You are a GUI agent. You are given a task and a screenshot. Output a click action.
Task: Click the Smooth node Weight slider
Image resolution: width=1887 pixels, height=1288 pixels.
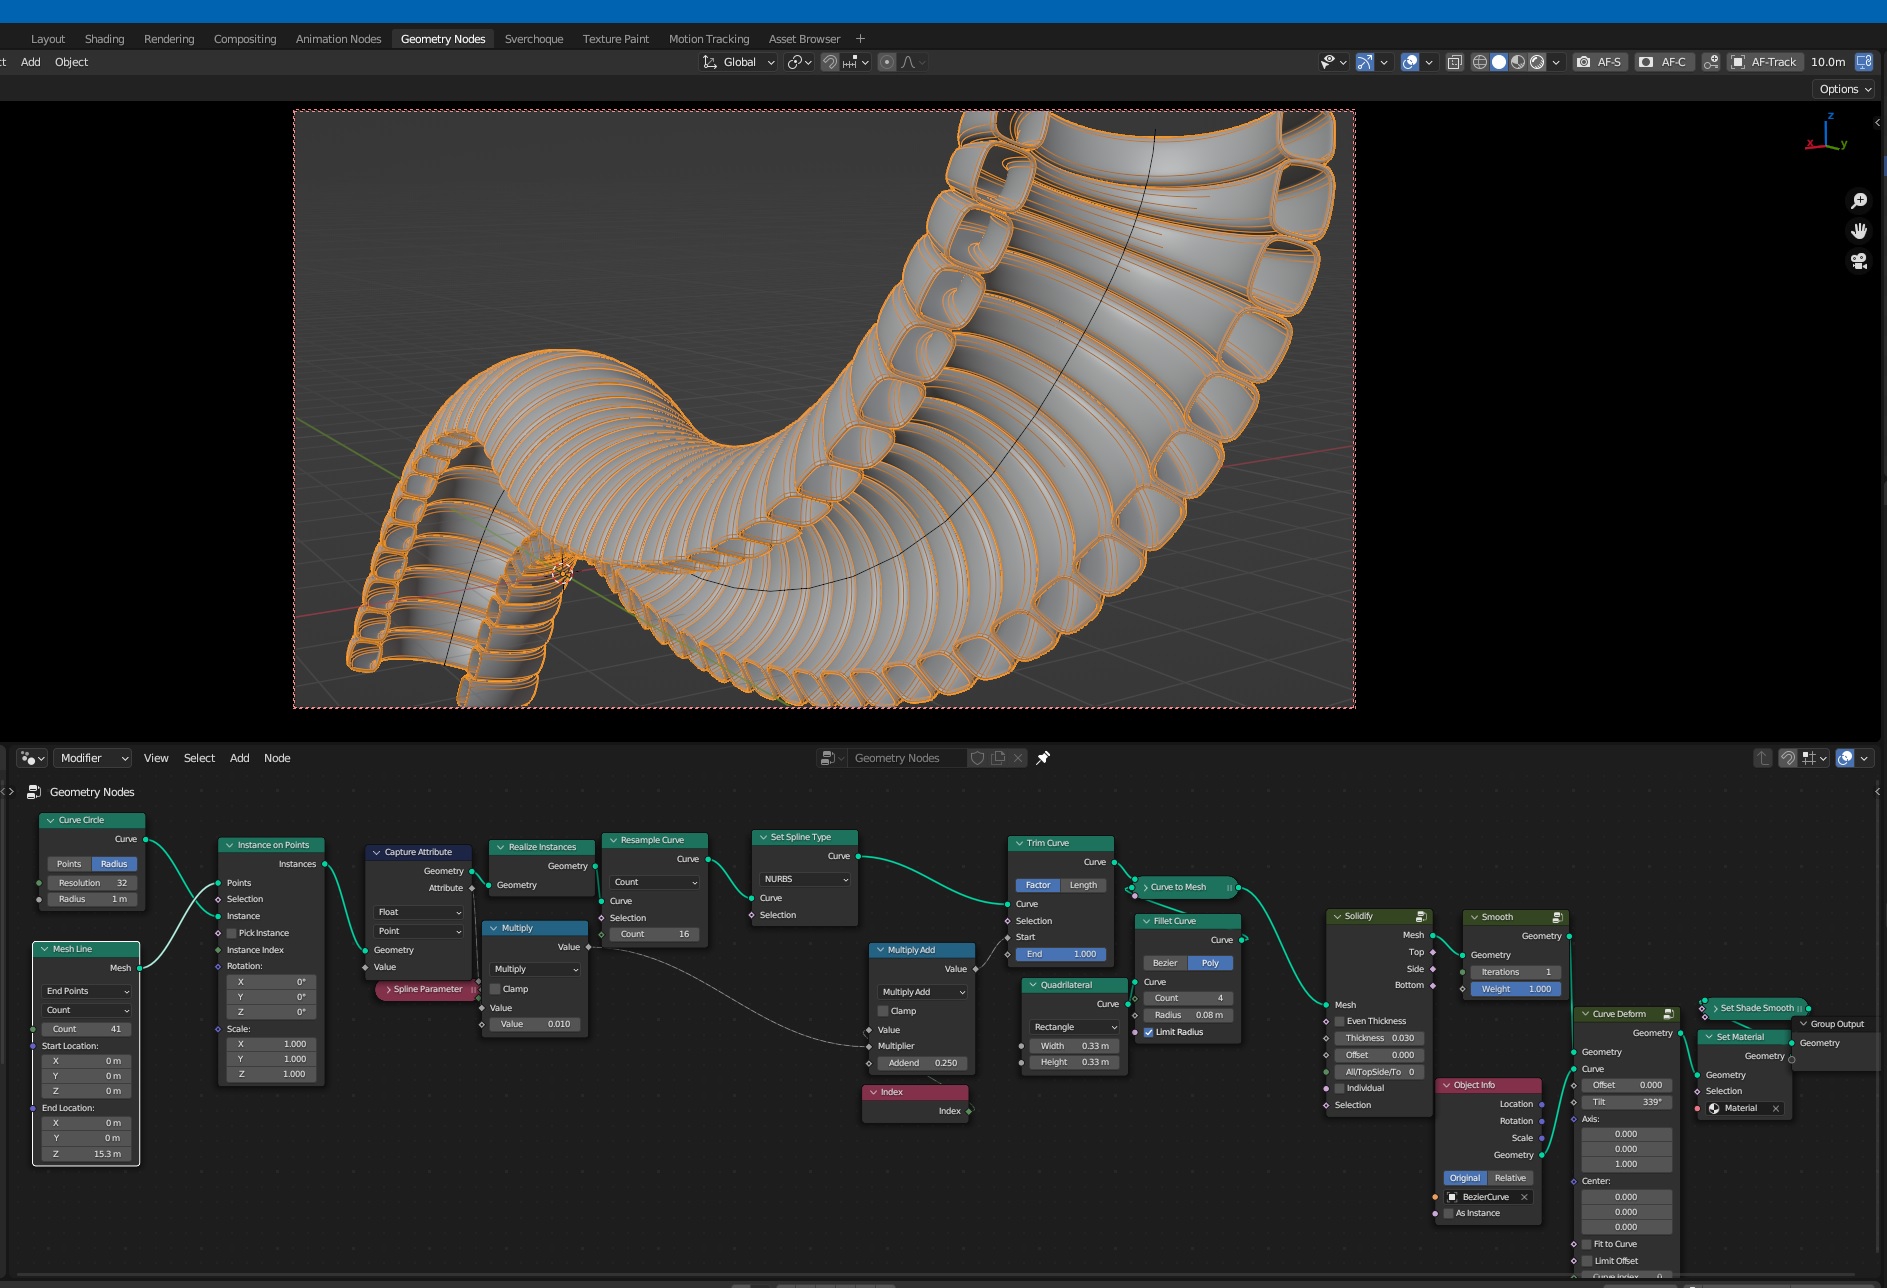click(x=1515, y=989)
